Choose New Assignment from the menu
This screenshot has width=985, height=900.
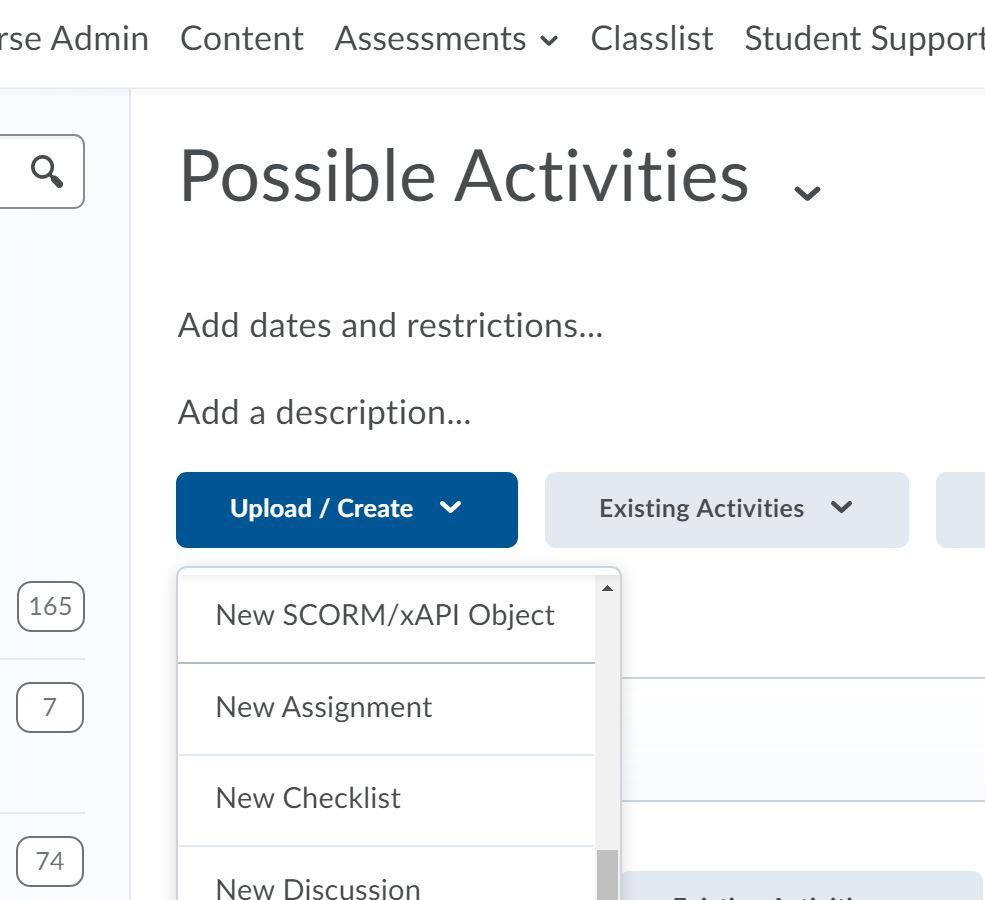(323, 707)
